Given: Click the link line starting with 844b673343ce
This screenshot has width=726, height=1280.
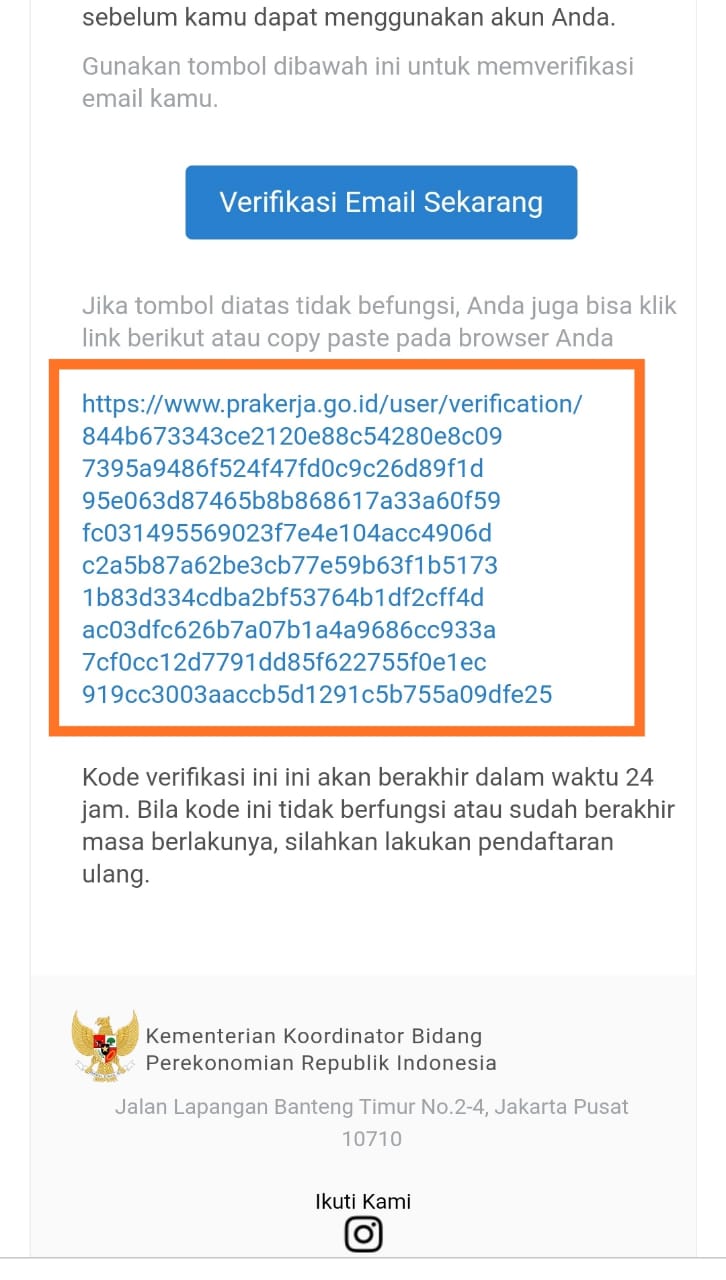Looking at the screenshot, I should 292,437.
